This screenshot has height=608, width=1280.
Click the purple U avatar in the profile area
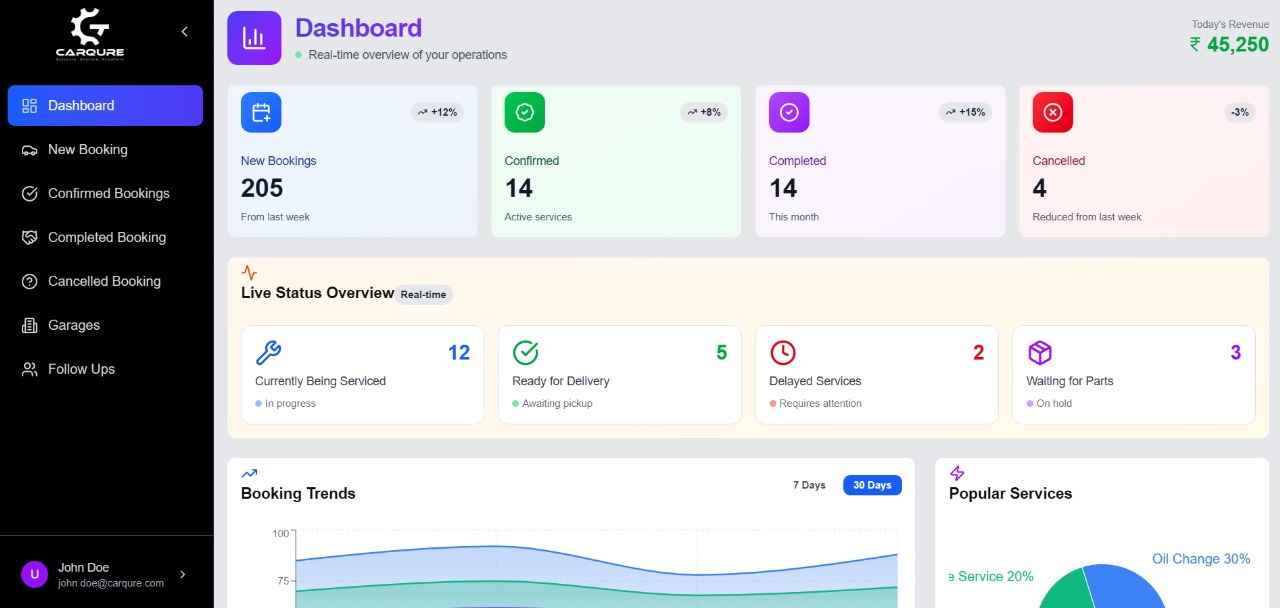[x=34, y=574]
